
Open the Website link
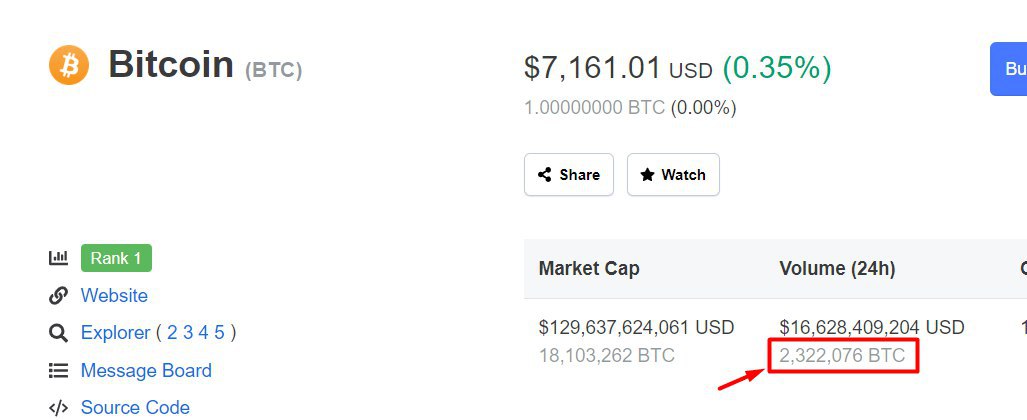[x=114, y=296]
